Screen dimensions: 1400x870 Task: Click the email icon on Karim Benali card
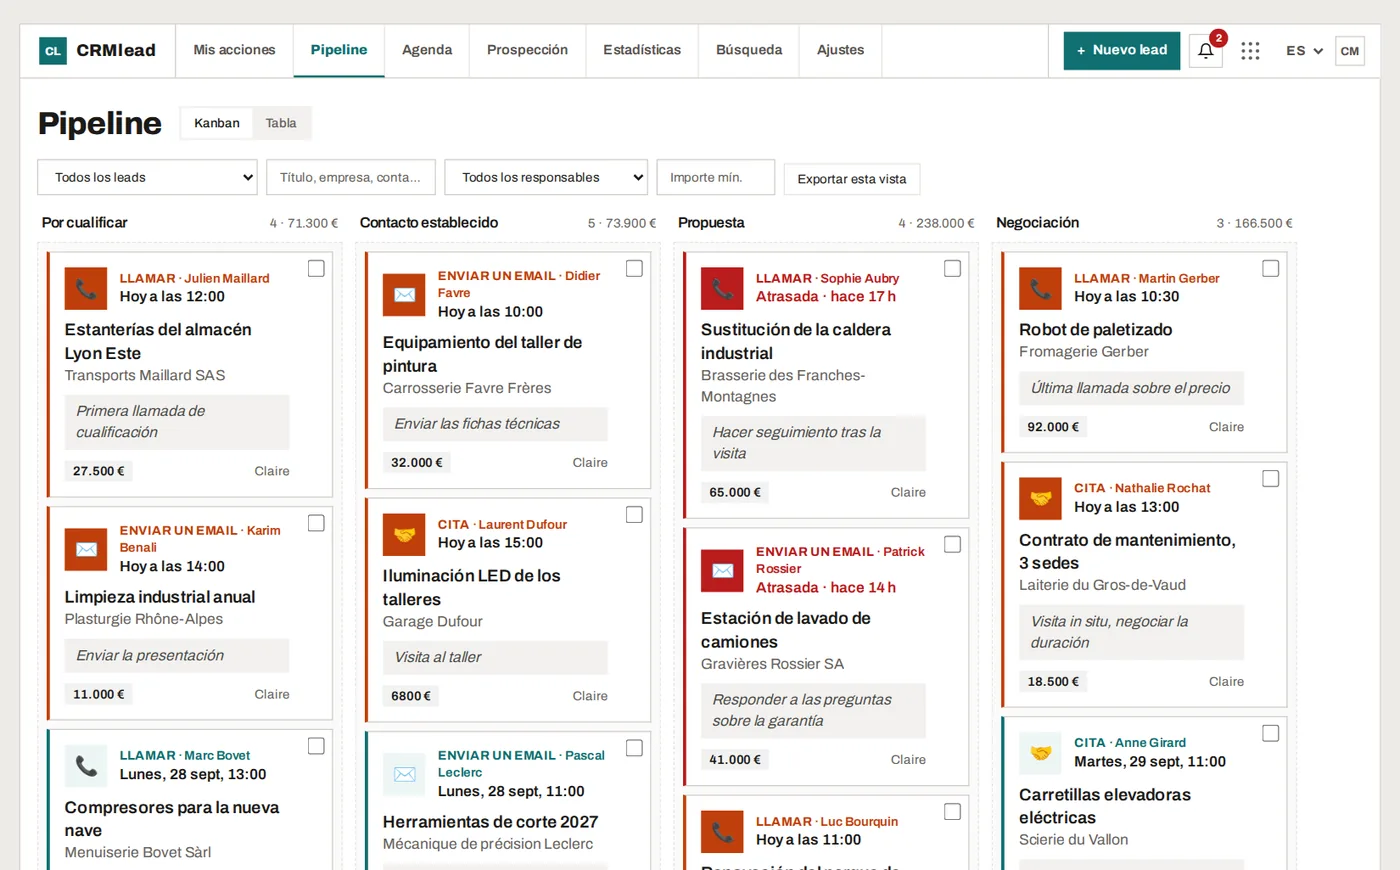tap(86, 549)
